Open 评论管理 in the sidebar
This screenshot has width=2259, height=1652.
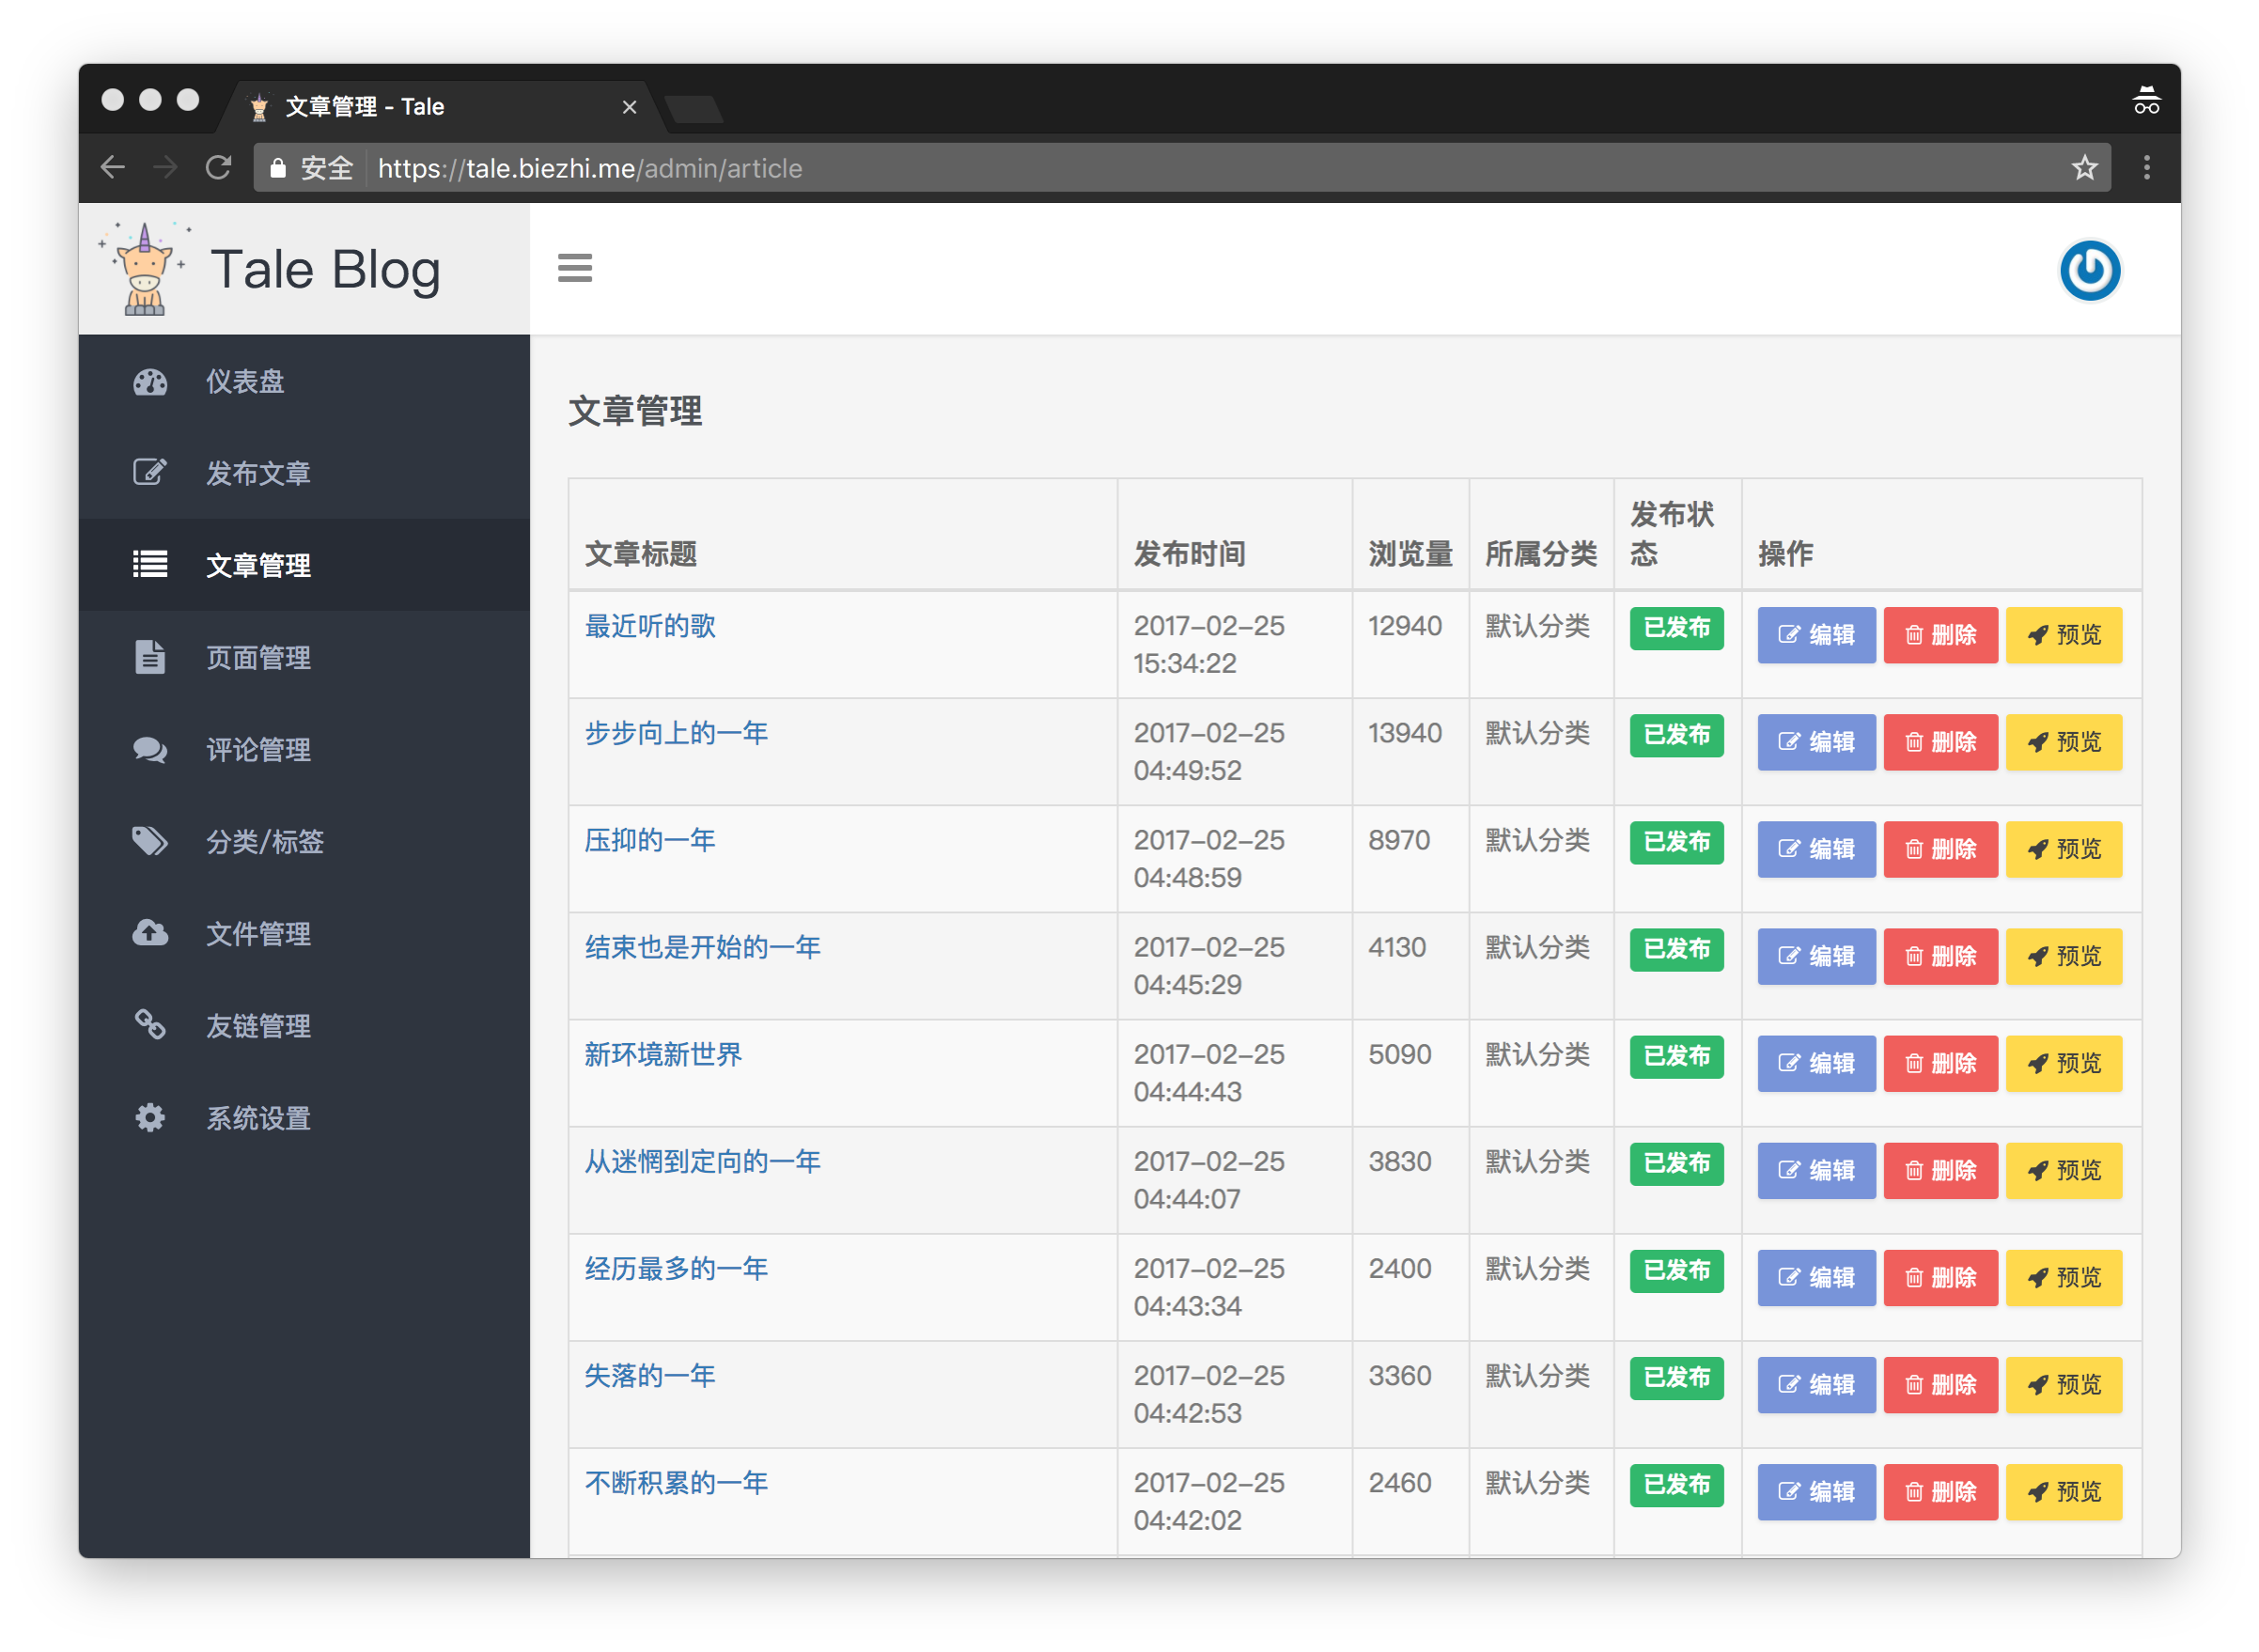(x=258, y=750)
